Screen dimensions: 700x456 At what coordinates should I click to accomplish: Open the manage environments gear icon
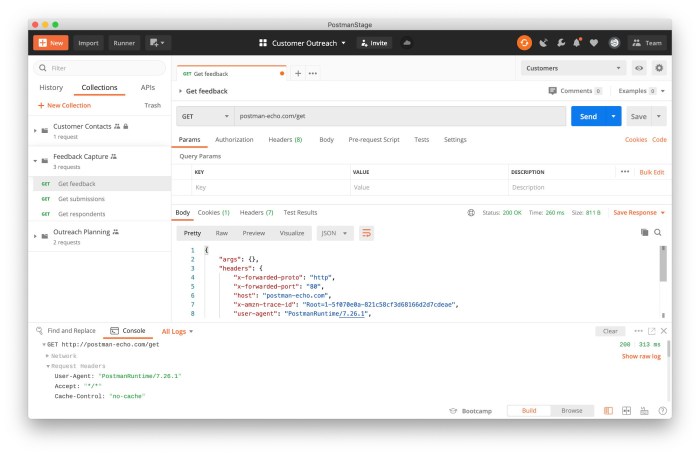click(659, 68)
